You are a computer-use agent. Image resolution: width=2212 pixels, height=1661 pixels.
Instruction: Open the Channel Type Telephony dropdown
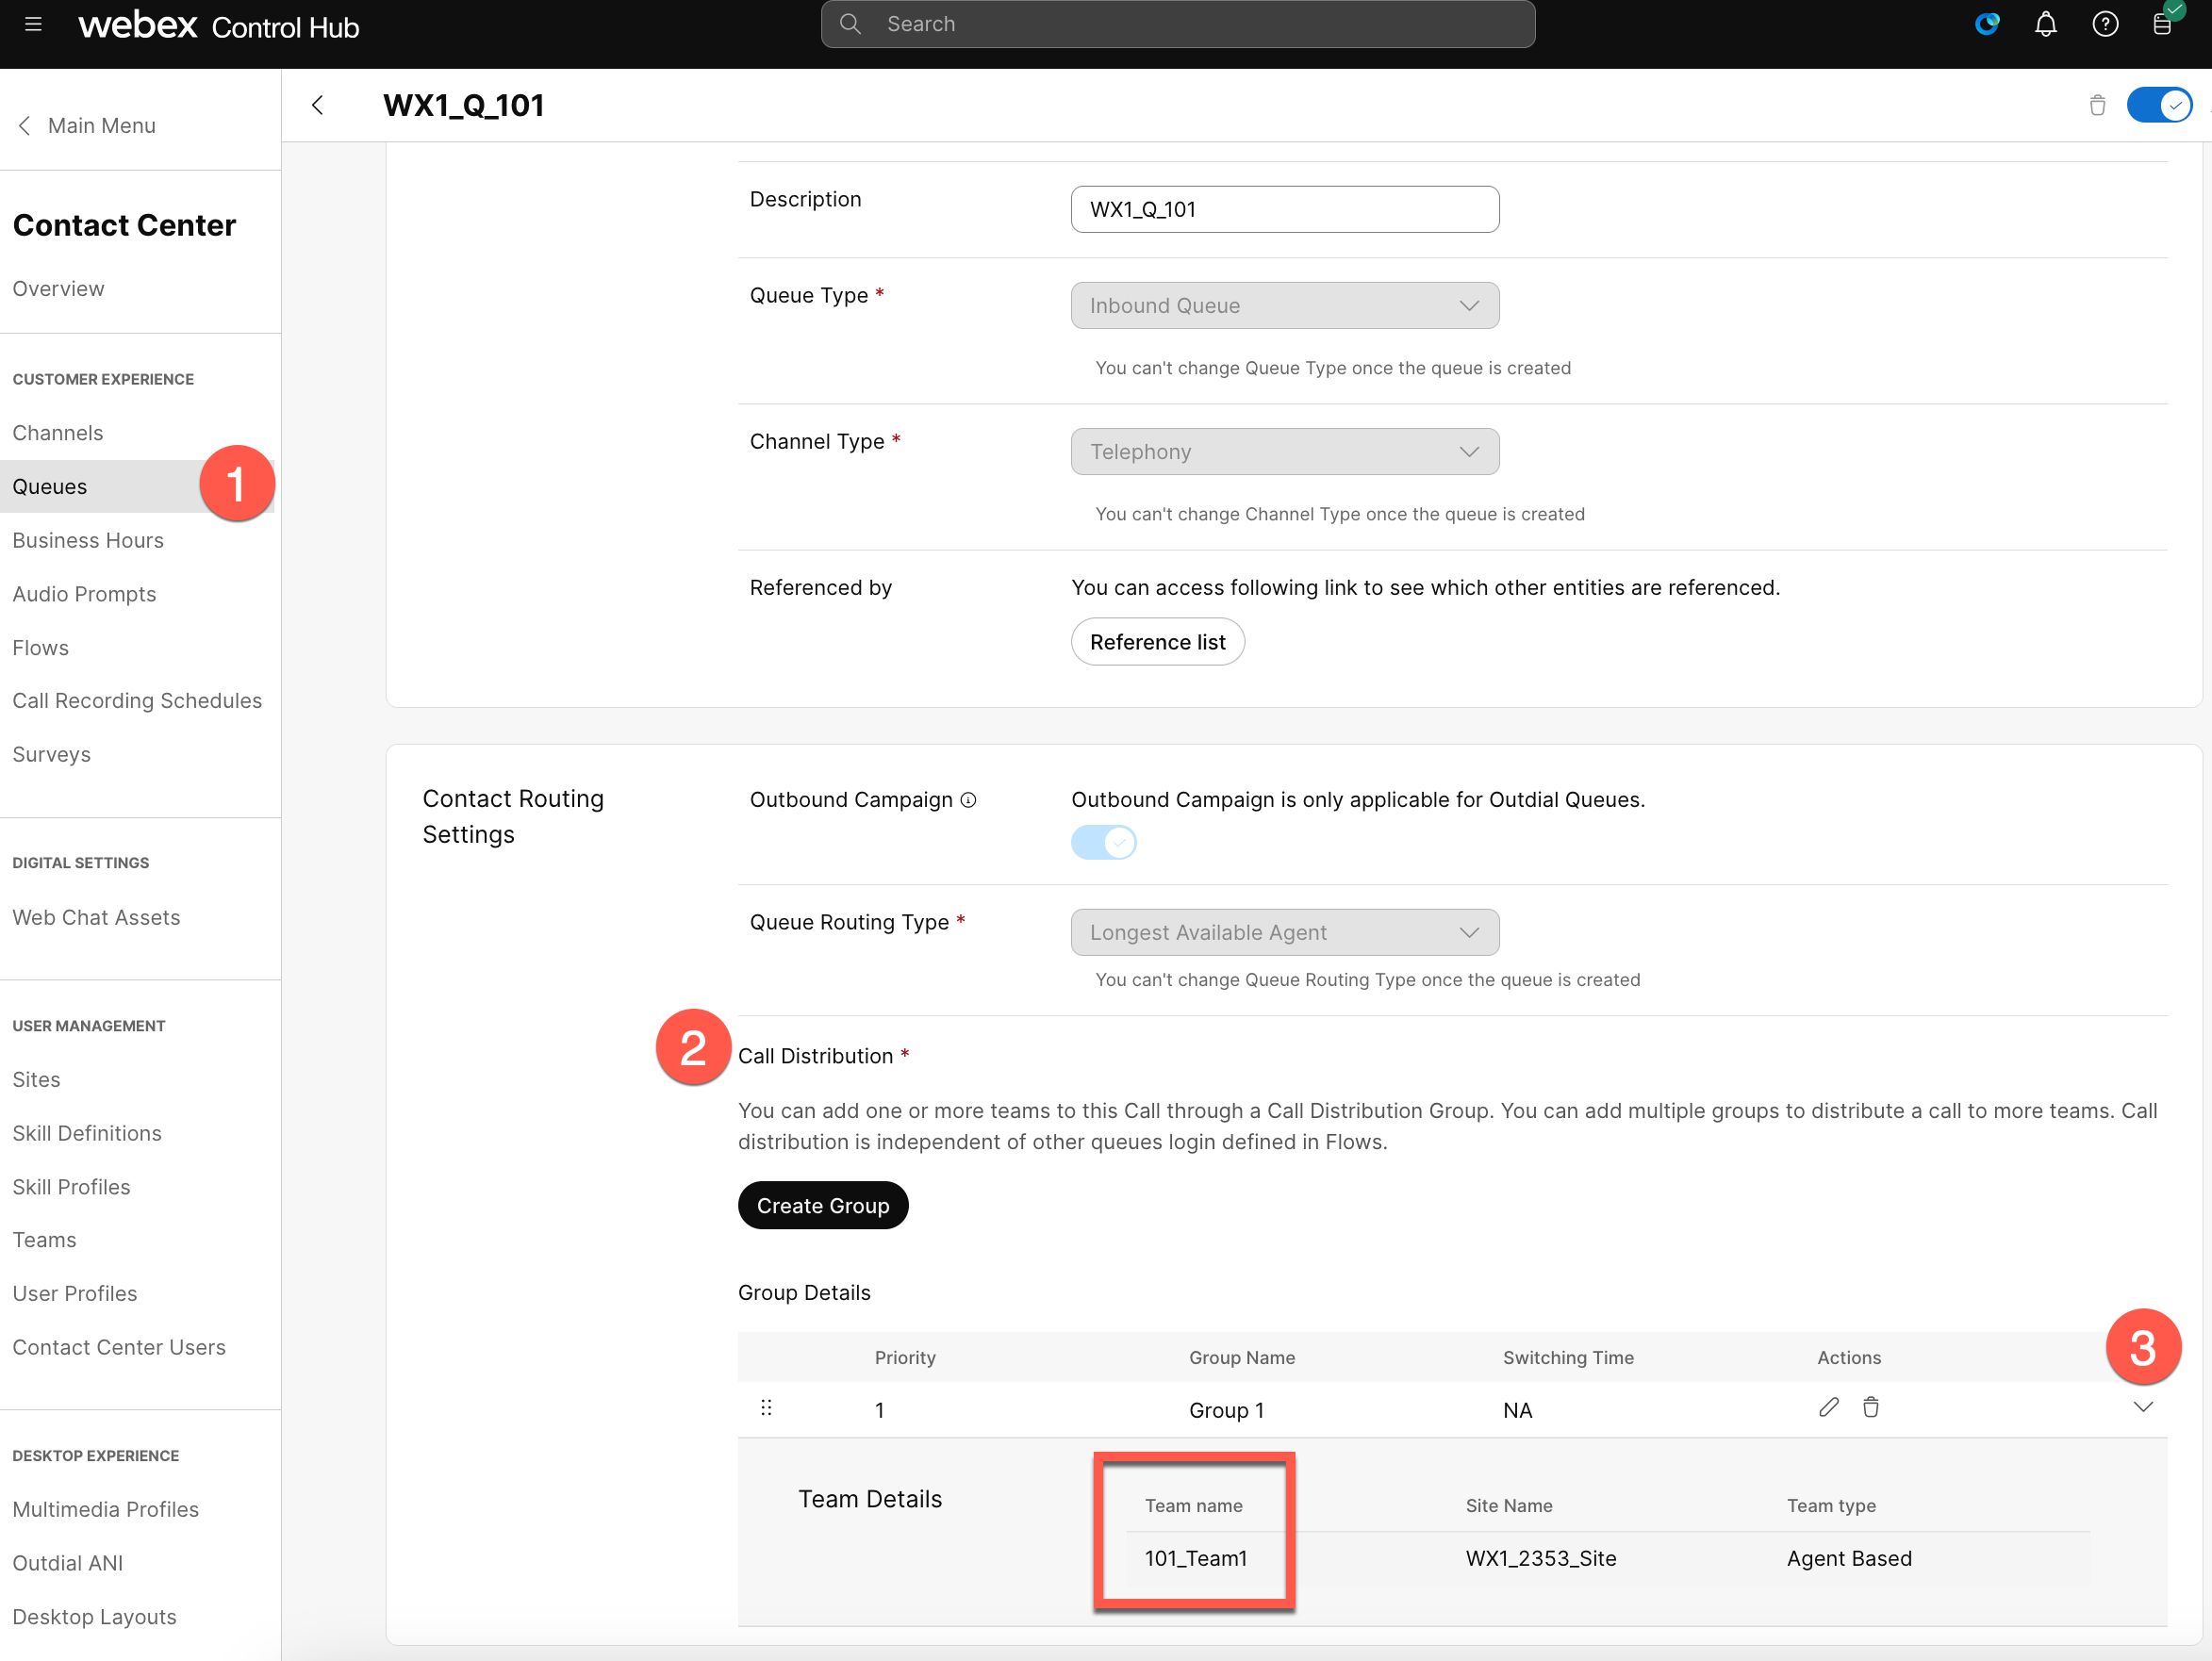pos(1284,452)
